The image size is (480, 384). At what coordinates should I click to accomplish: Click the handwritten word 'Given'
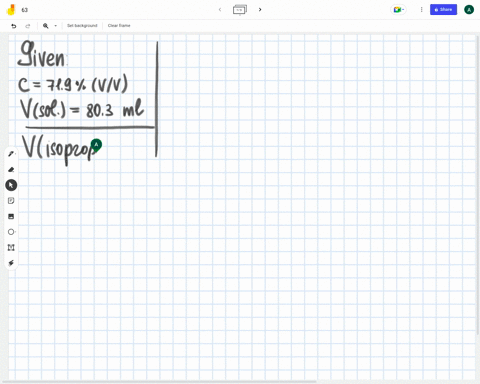coord(42,54)
